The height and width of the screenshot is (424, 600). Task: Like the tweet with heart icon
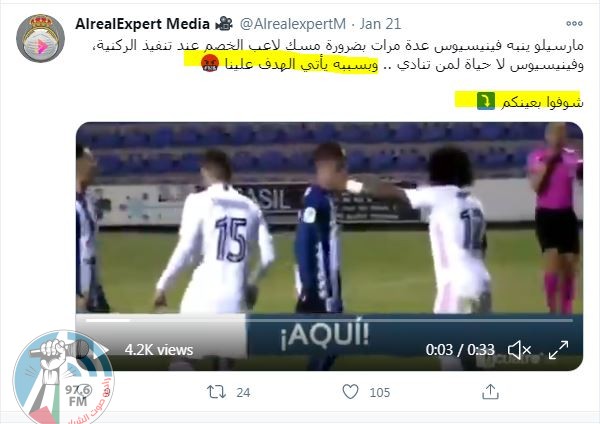(350, 392)
